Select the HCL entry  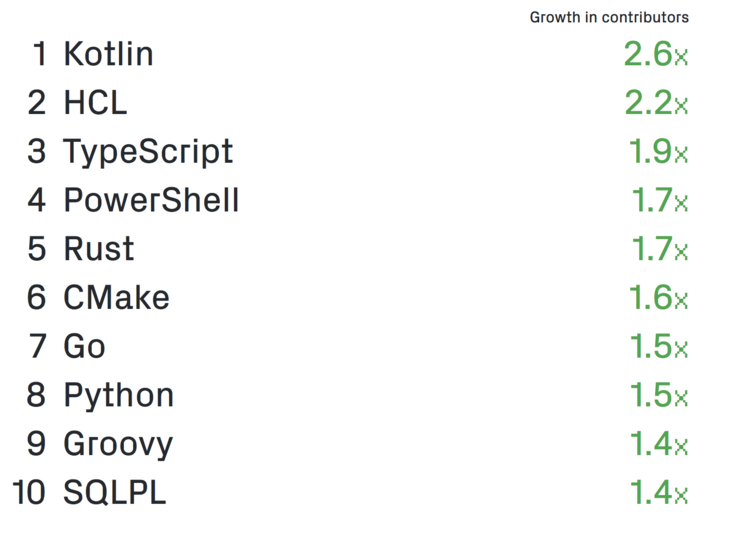tap(95, 102)
